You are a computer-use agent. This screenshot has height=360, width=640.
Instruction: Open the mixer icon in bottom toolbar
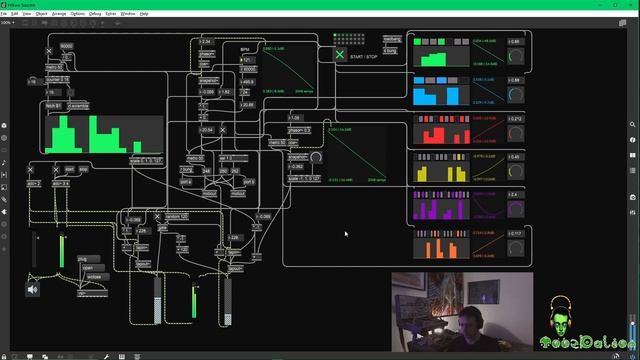coord(137,356)
